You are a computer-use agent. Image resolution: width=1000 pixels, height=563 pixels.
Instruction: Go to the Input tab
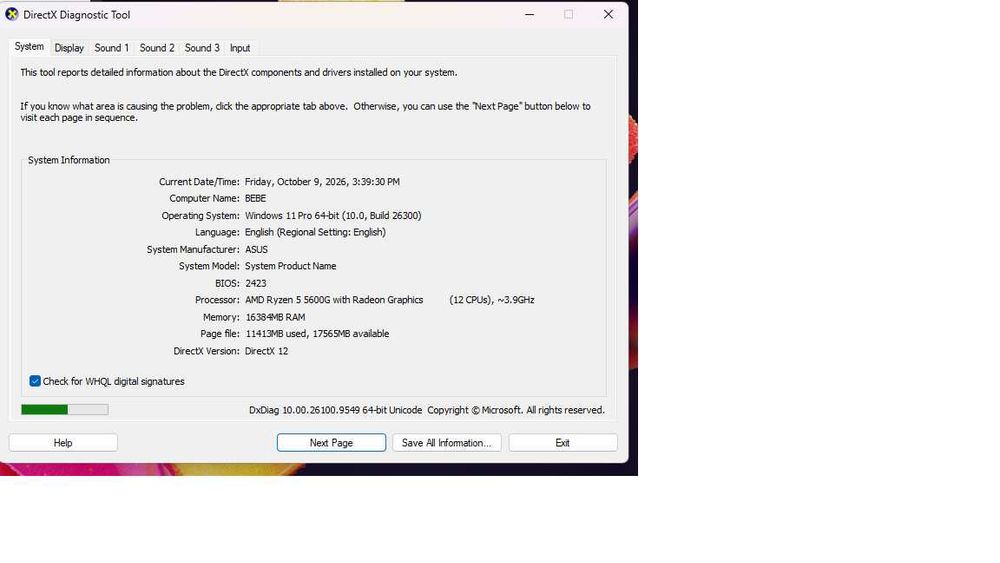pyautogui.click(x=240, y=48)
